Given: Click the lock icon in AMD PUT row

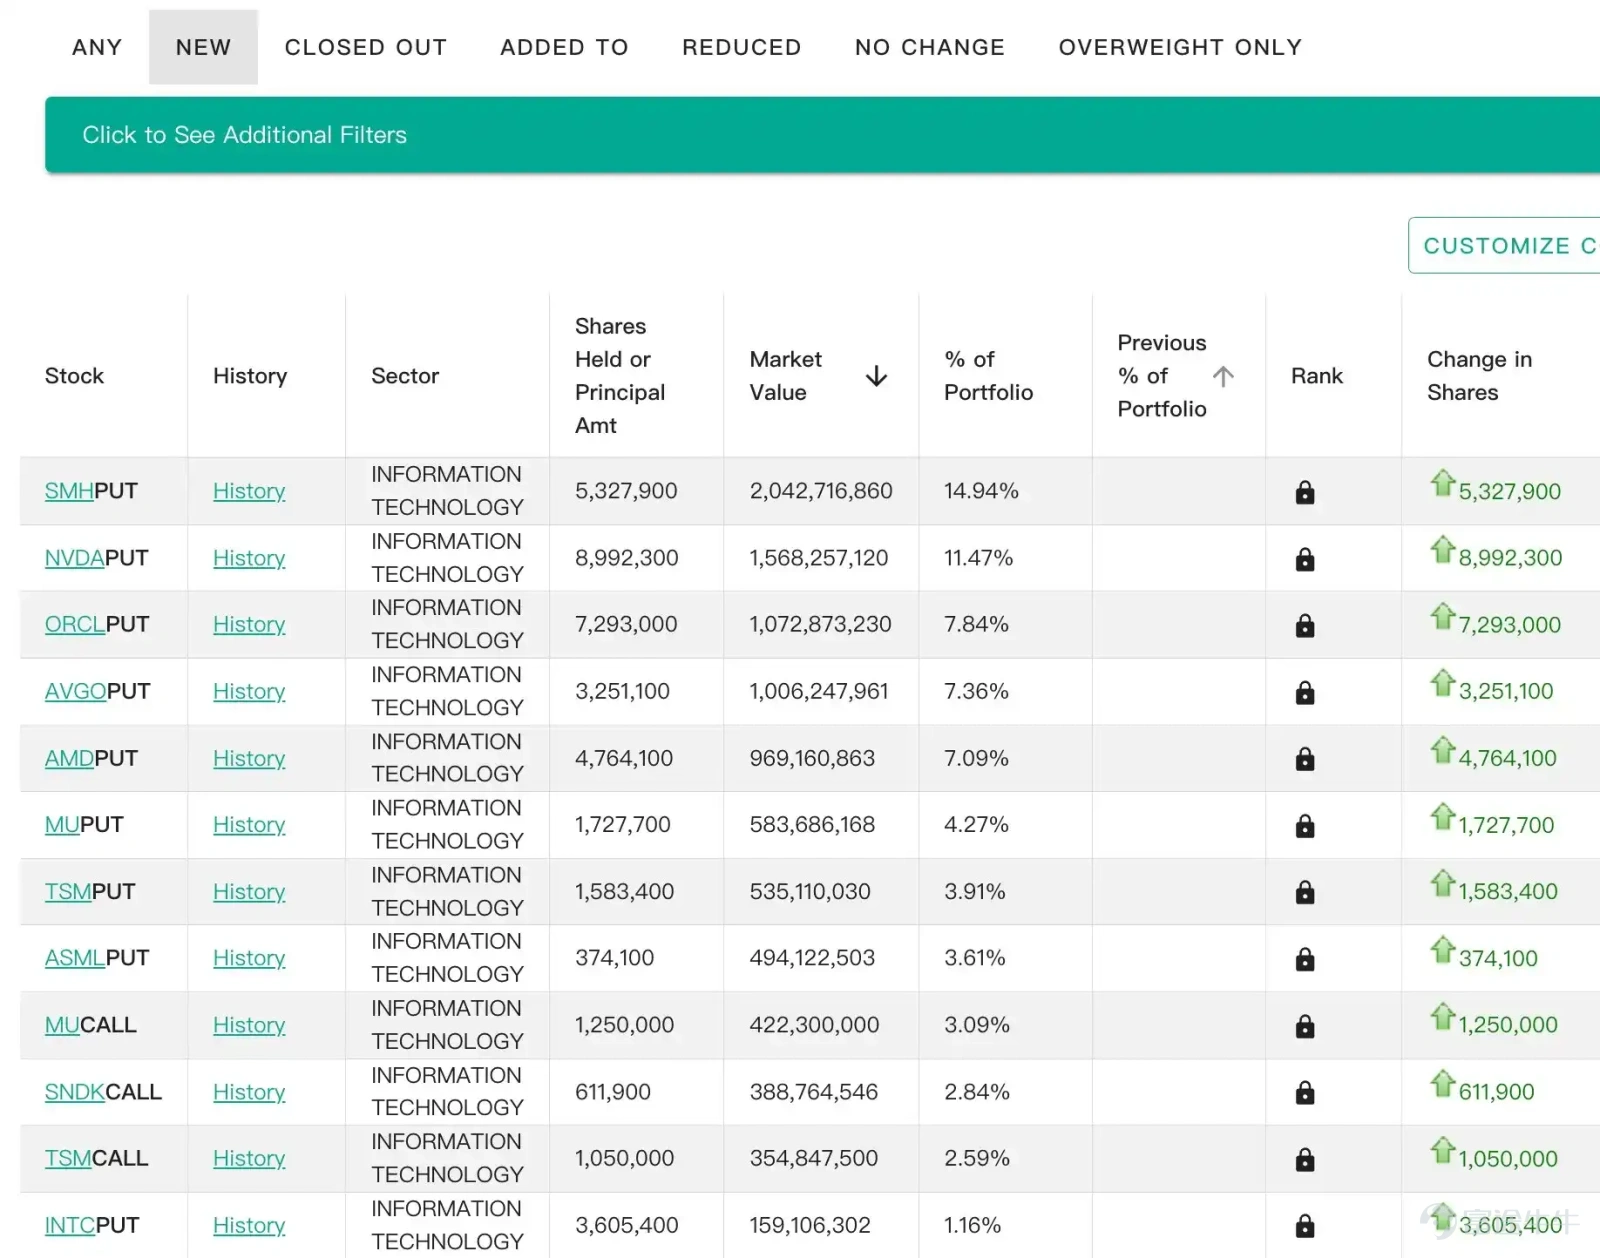Looking at the screenshot, I should (1304, 759).
